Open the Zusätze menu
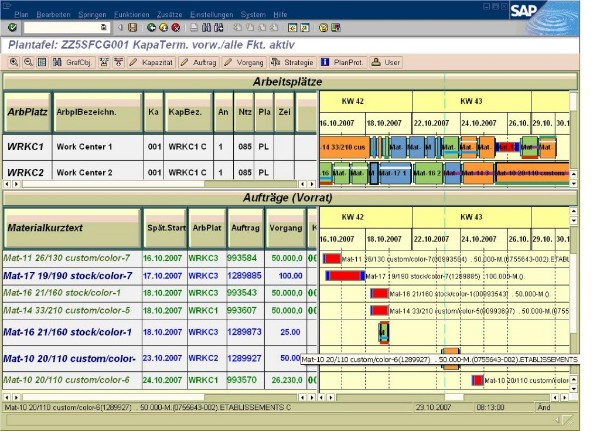600x431 pixels. click(168, 15)
